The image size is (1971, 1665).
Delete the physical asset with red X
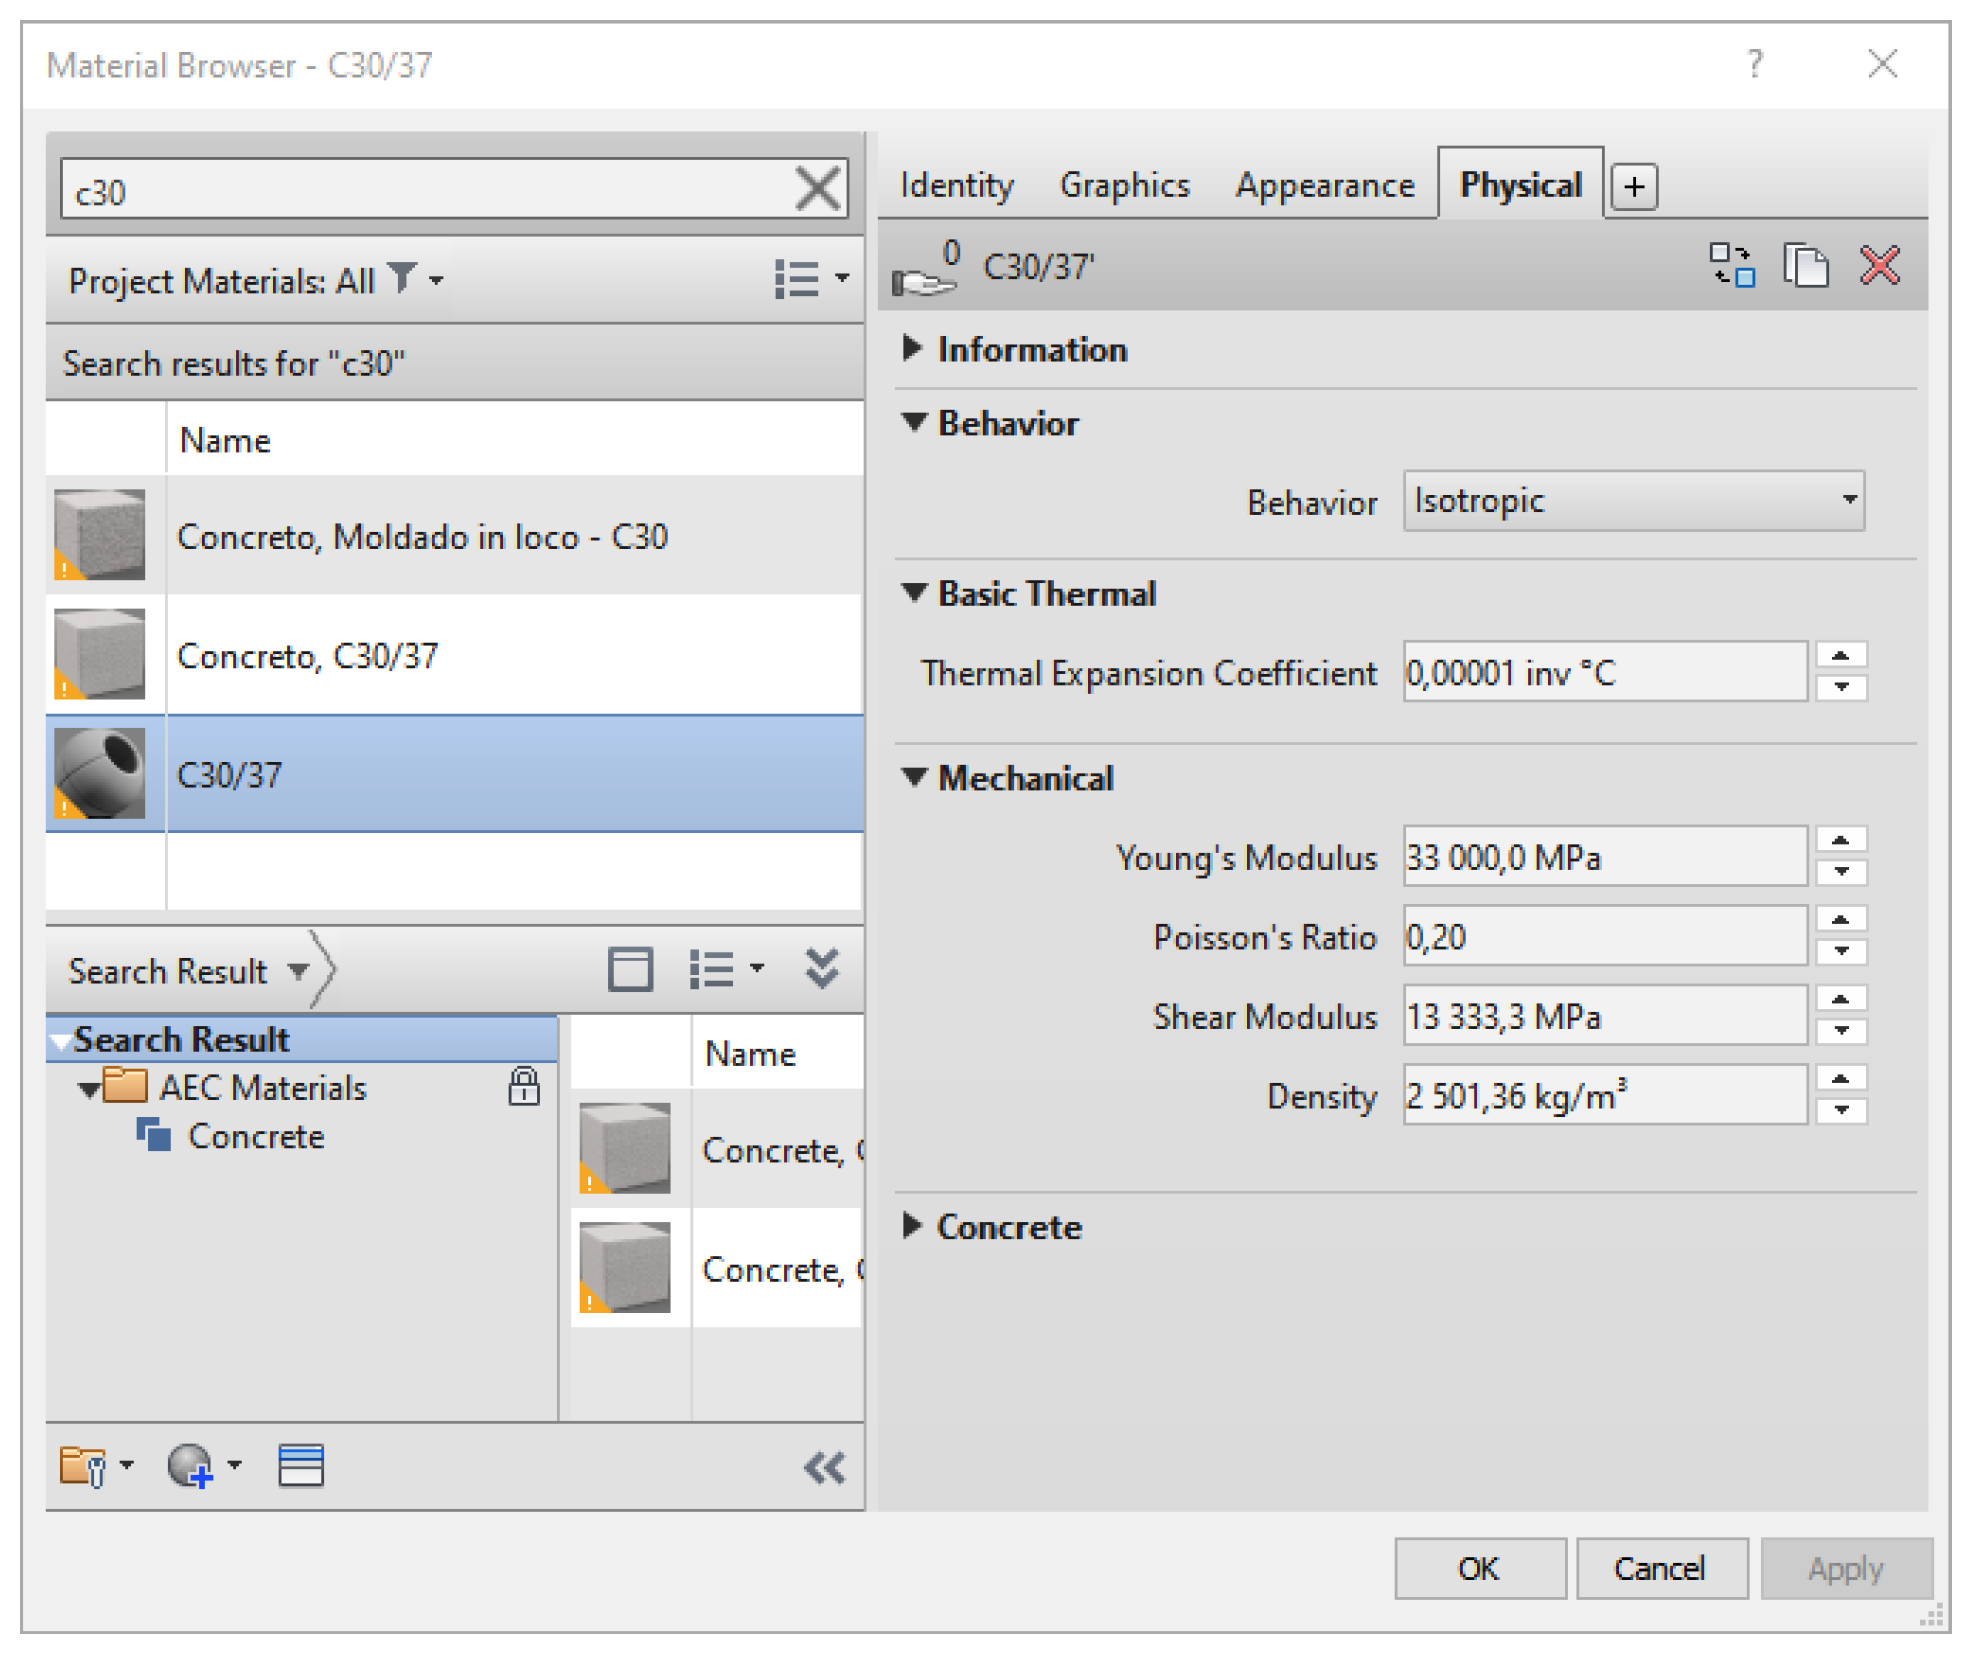pyautogui.click(x=1879, y=266)
